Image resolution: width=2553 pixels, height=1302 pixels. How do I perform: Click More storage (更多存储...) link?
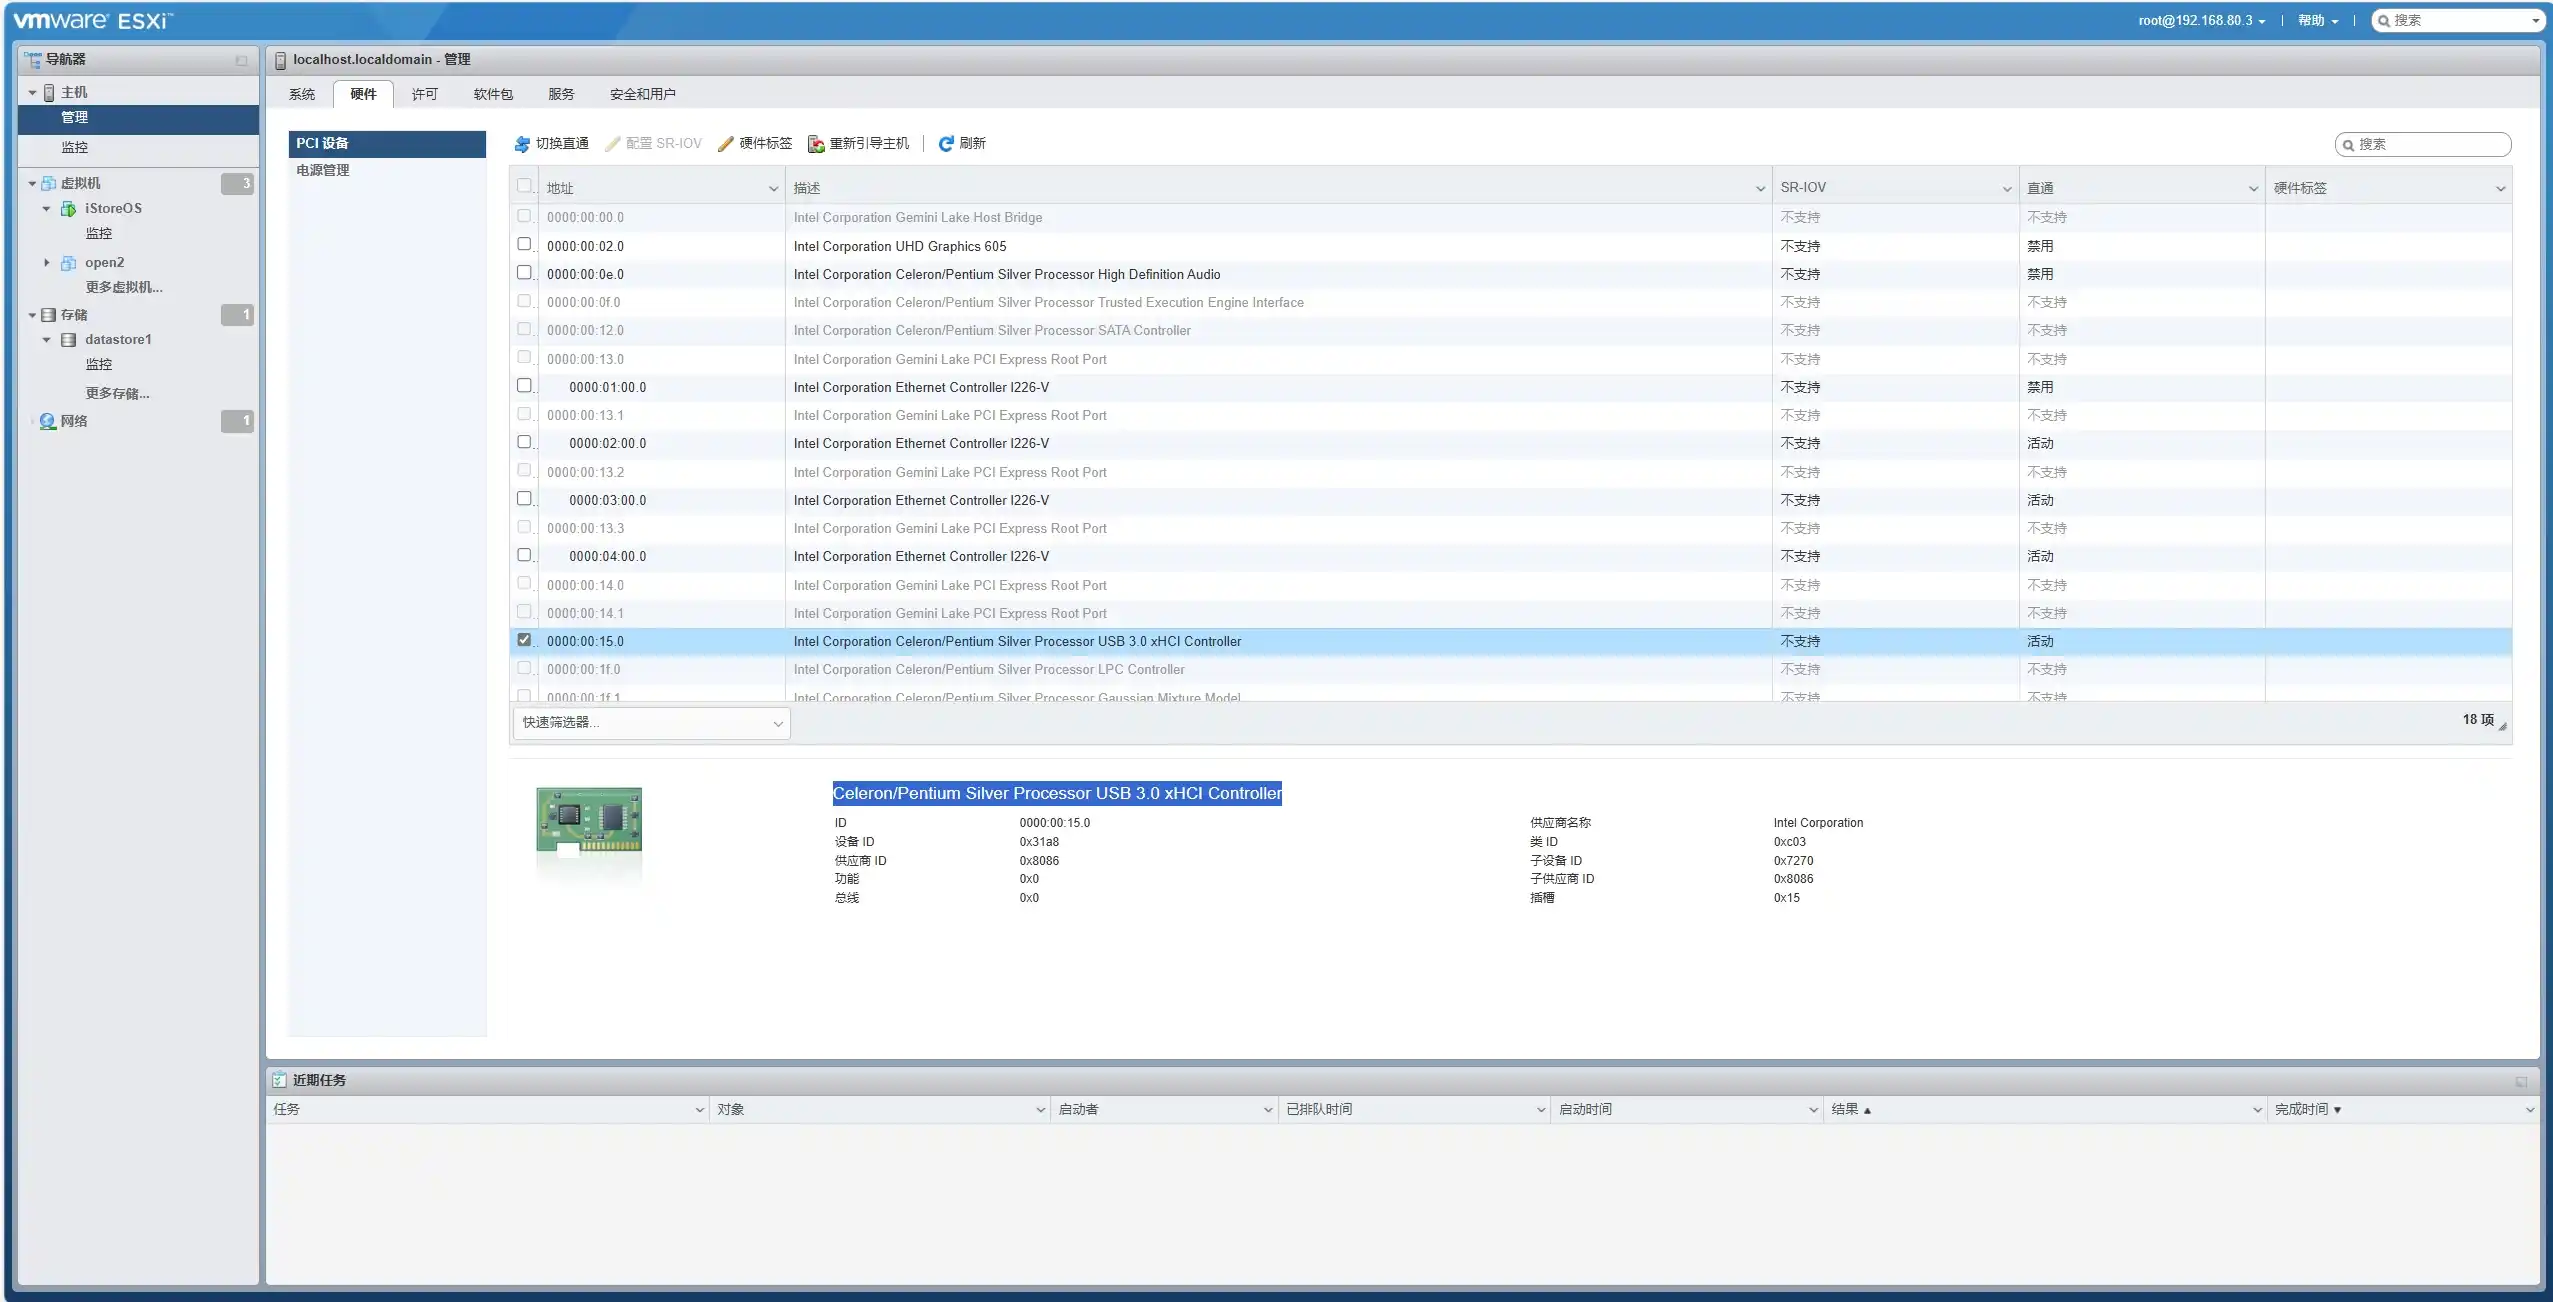[117, 394]
